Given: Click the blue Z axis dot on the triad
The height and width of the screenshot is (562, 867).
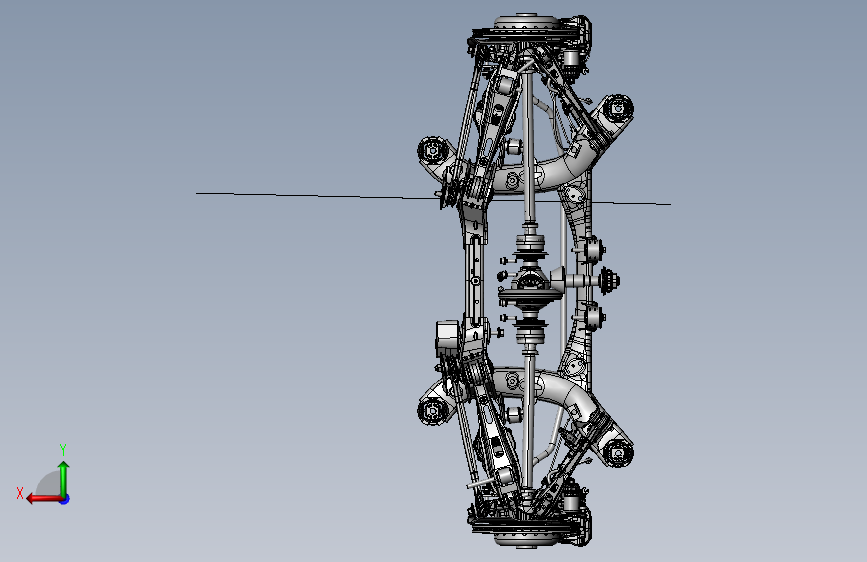Looking at the screenshot, I should click(x=65, y=499).
